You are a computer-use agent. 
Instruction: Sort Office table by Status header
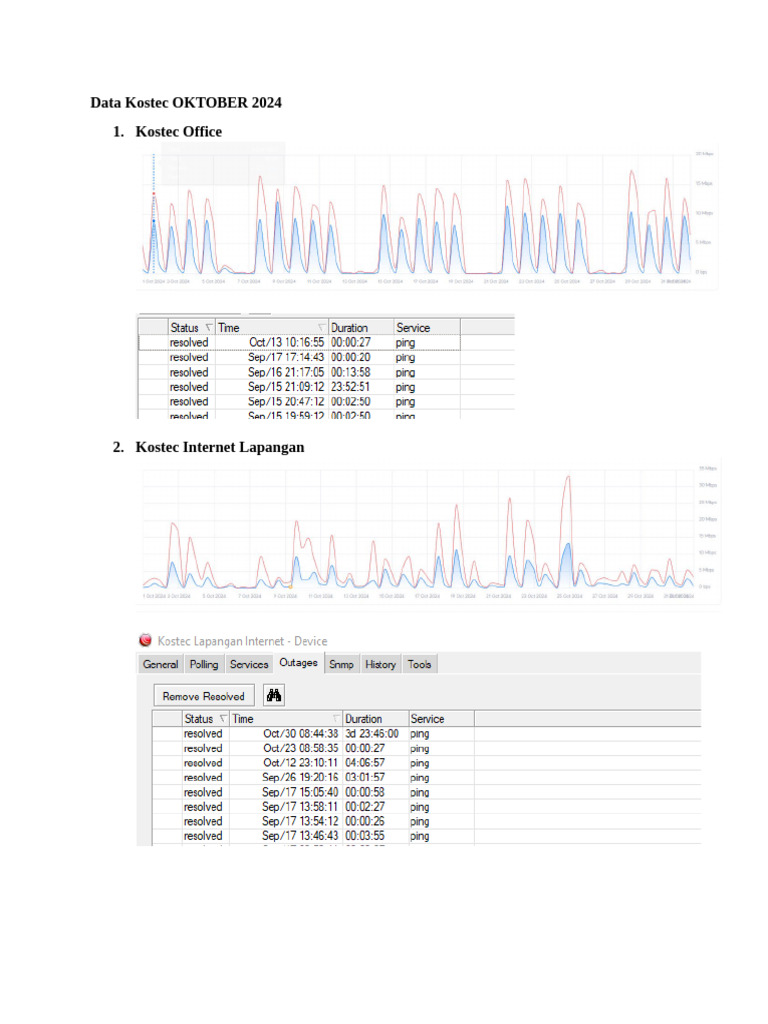pyautogui.click(x=191, y=327)
